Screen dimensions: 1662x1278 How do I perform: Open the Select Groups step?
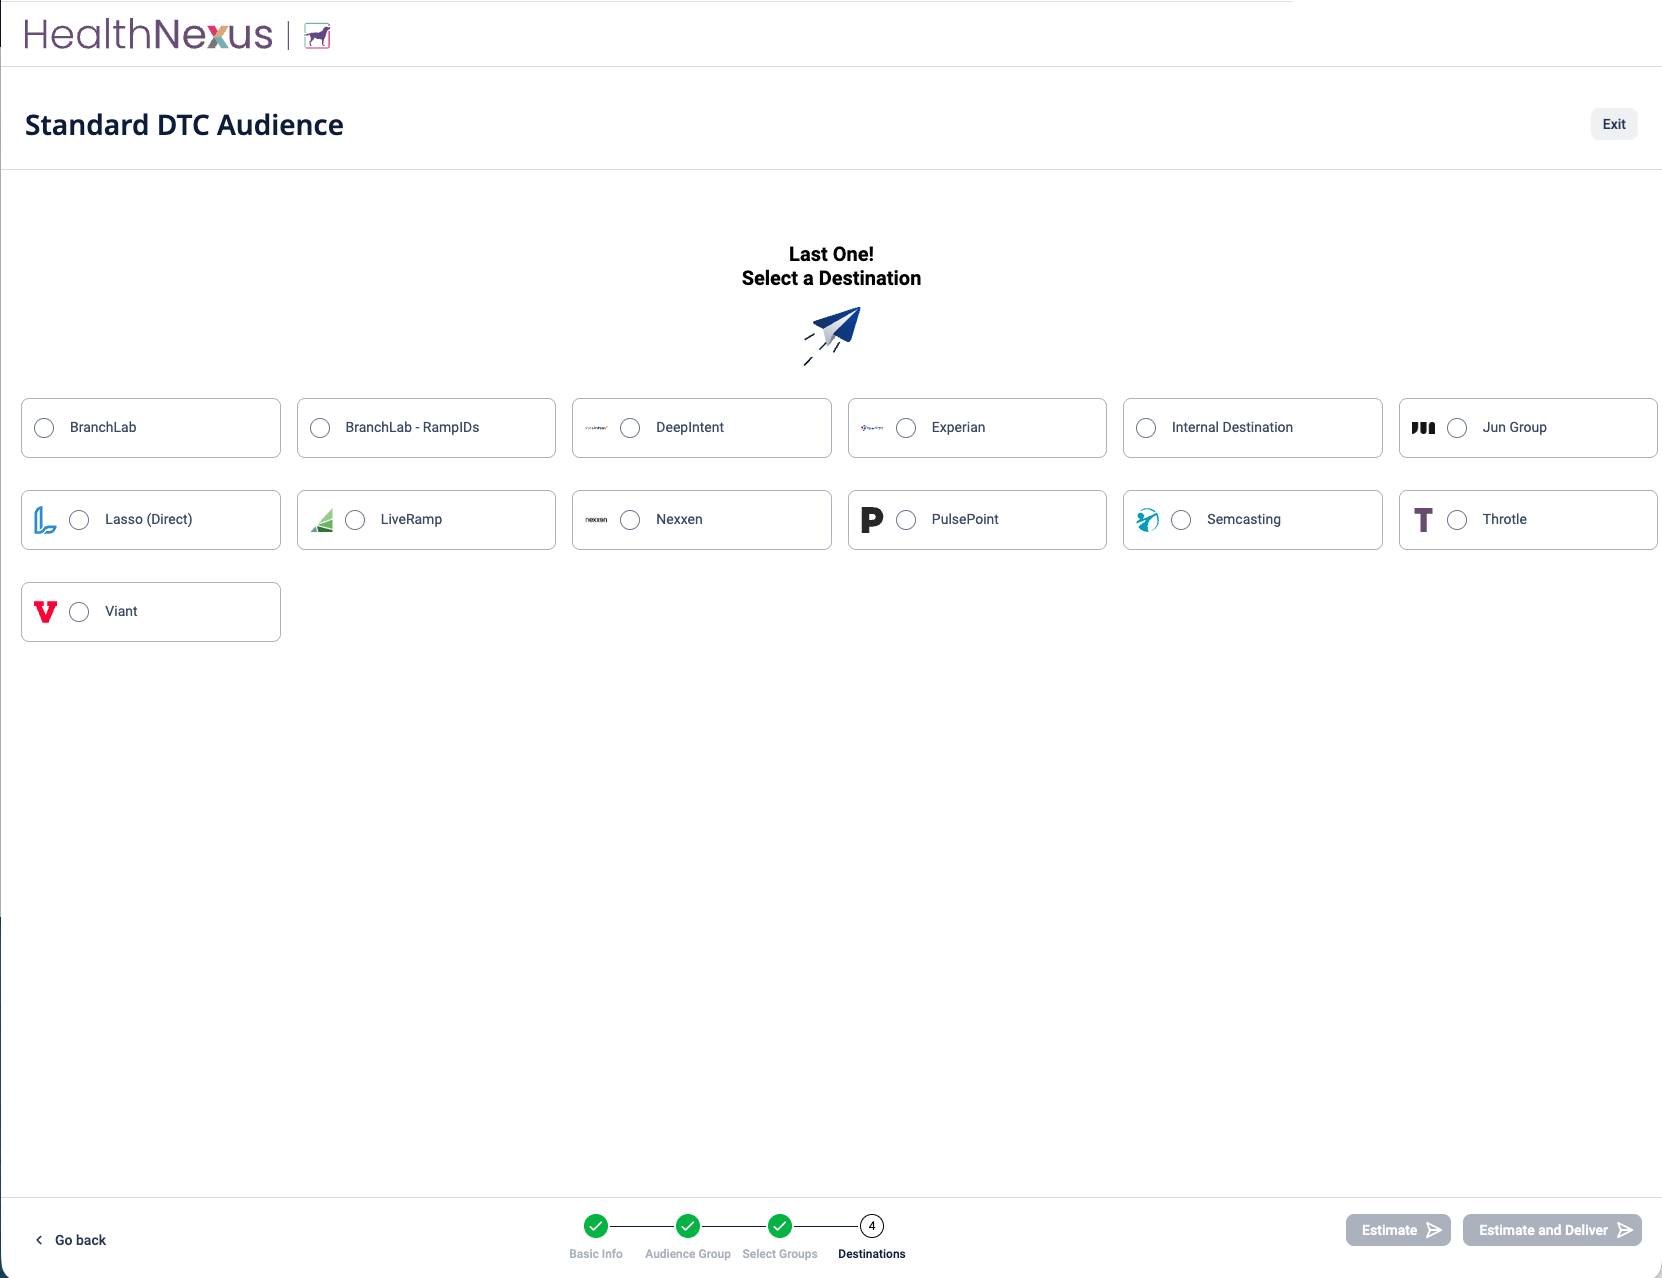coord(780,1226)
